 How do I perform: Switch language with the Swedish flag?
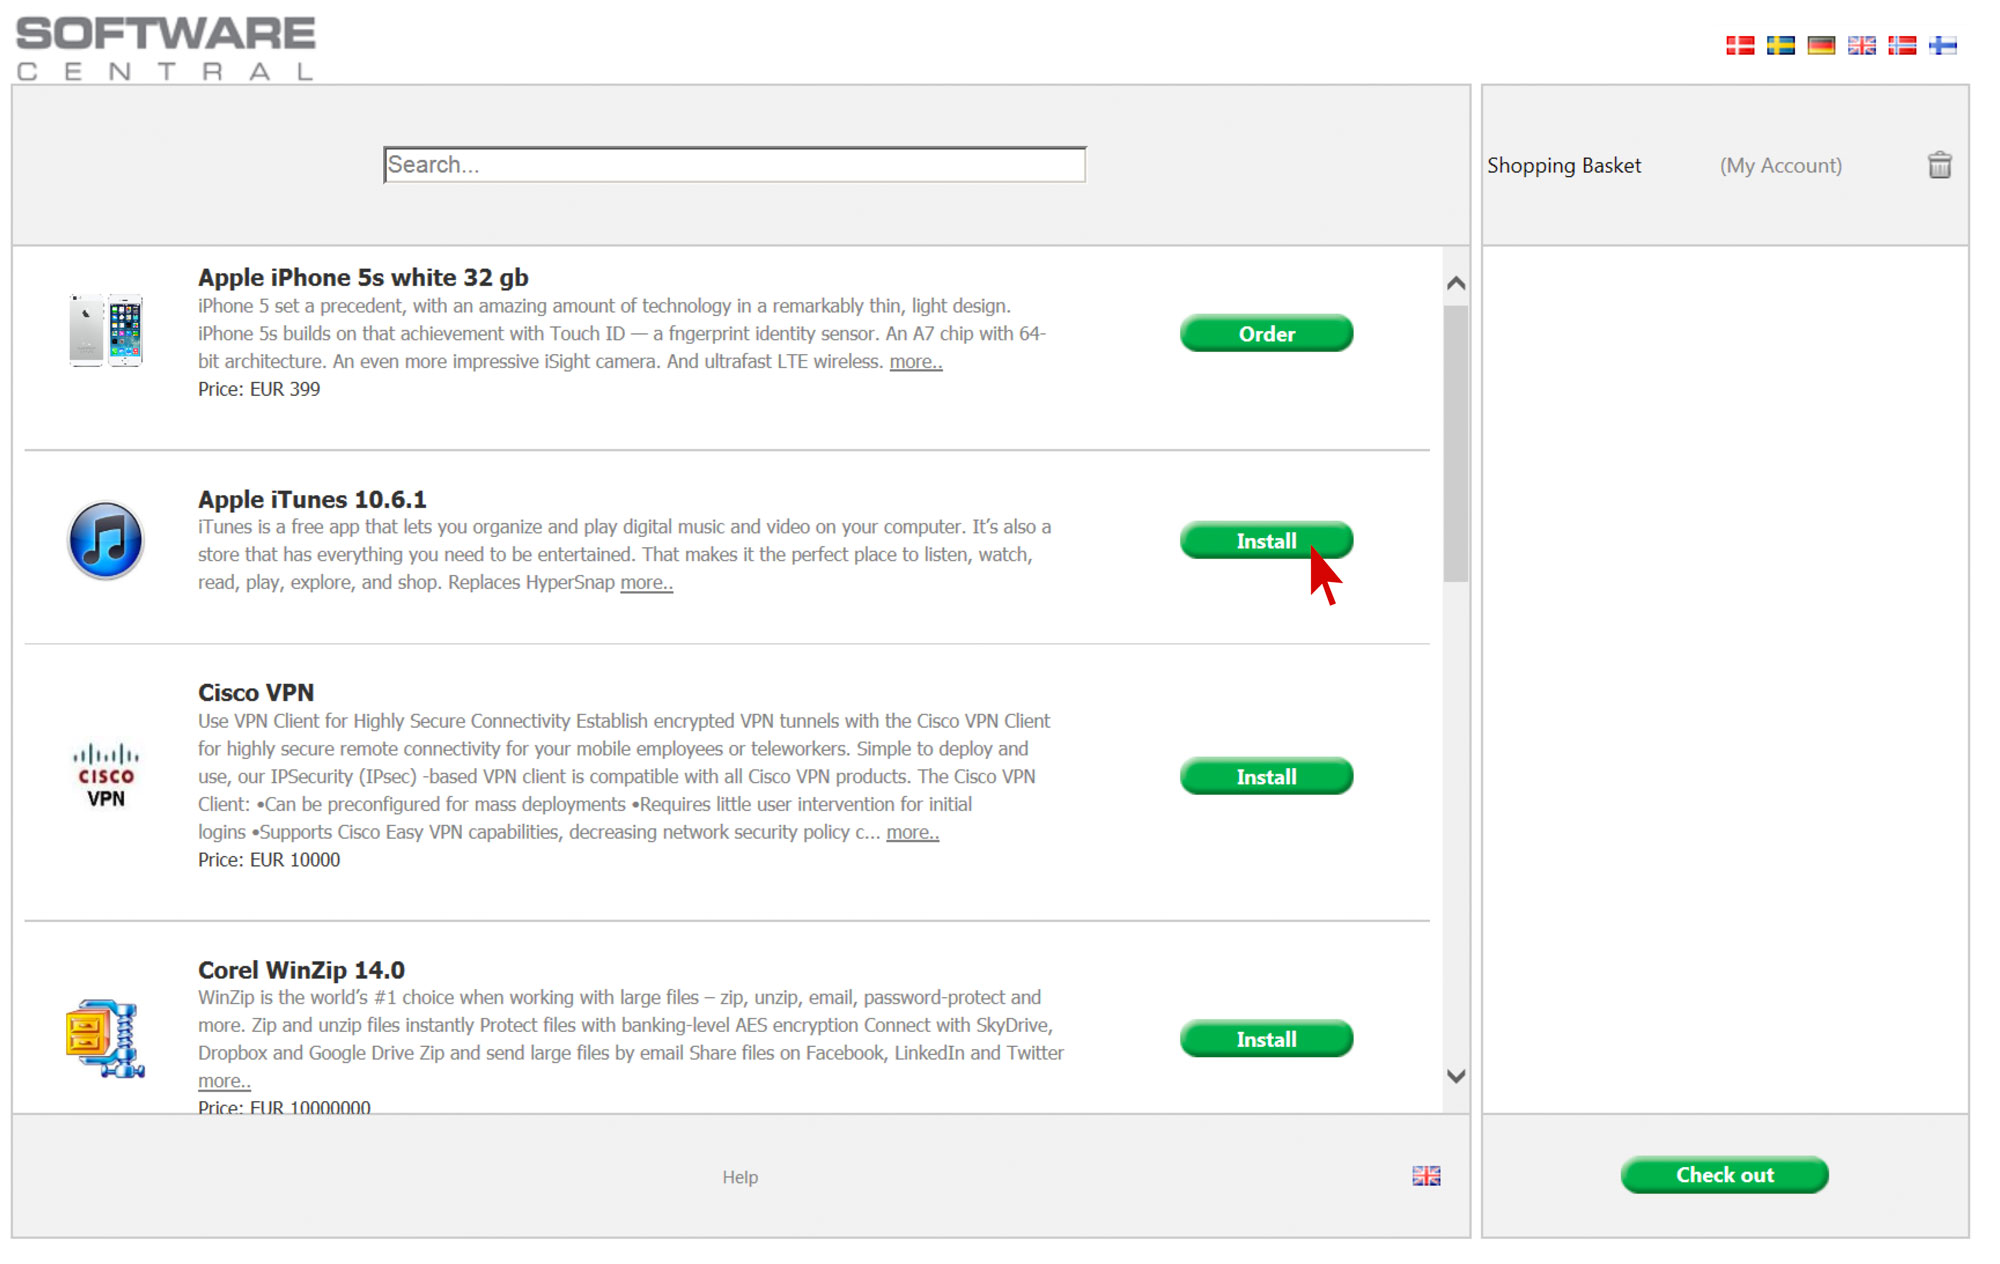[x=1780, y=45]
